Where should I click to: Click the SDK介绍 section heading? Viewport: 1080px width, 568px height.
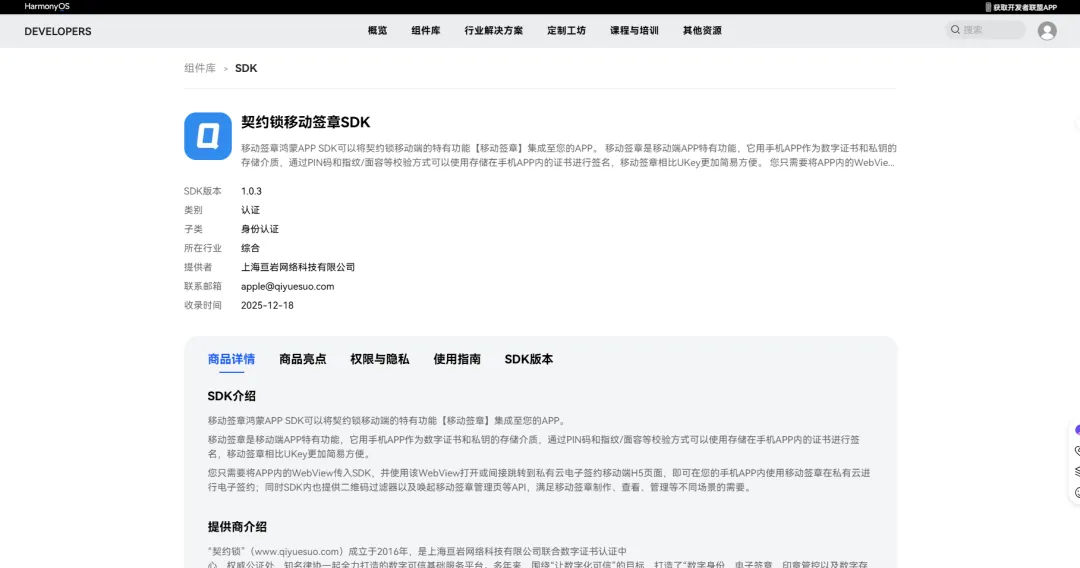tap(231, 396)
